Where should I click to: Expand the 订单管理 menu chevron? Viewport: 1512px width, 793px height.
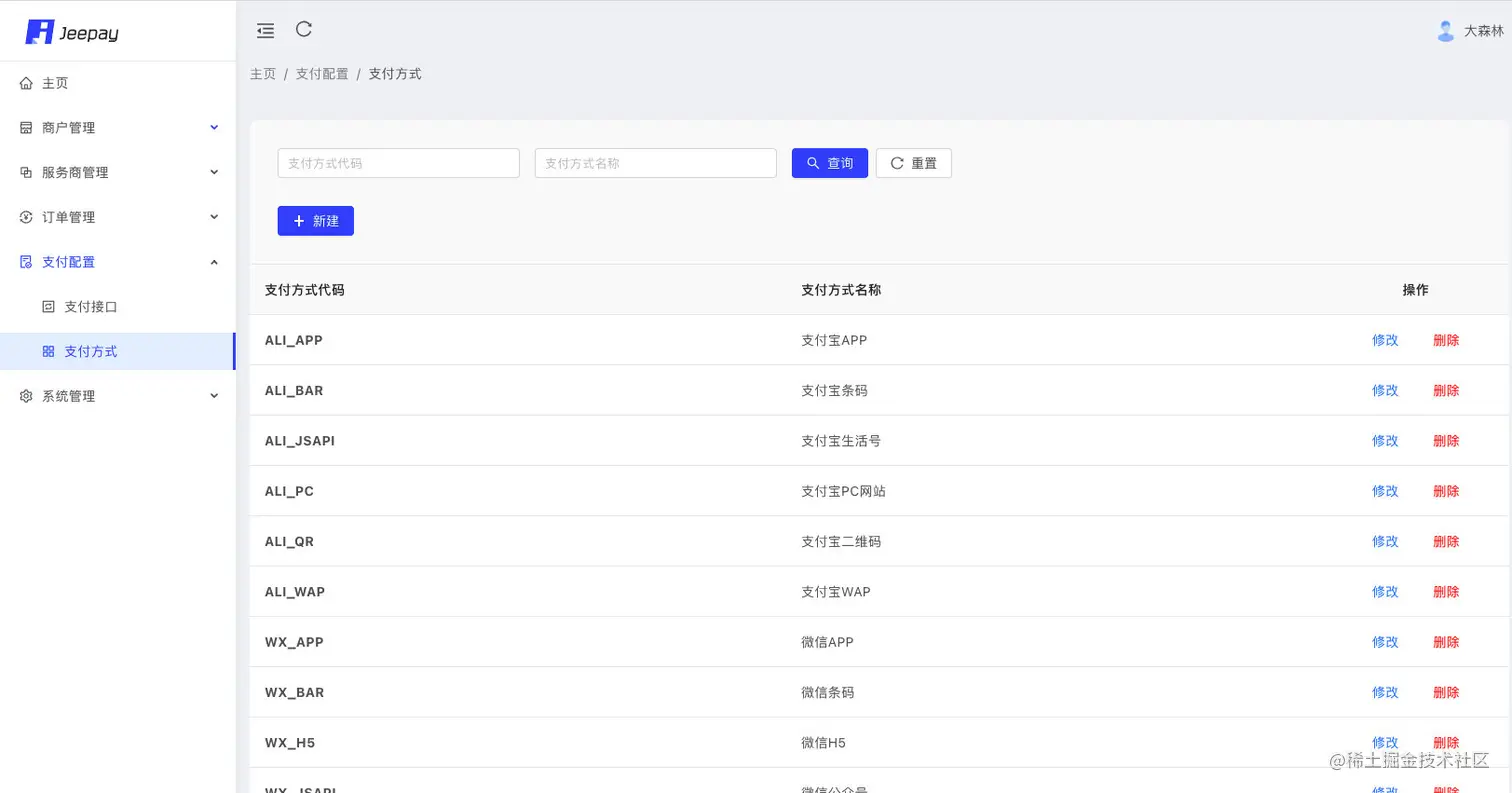tap(214, 217)
